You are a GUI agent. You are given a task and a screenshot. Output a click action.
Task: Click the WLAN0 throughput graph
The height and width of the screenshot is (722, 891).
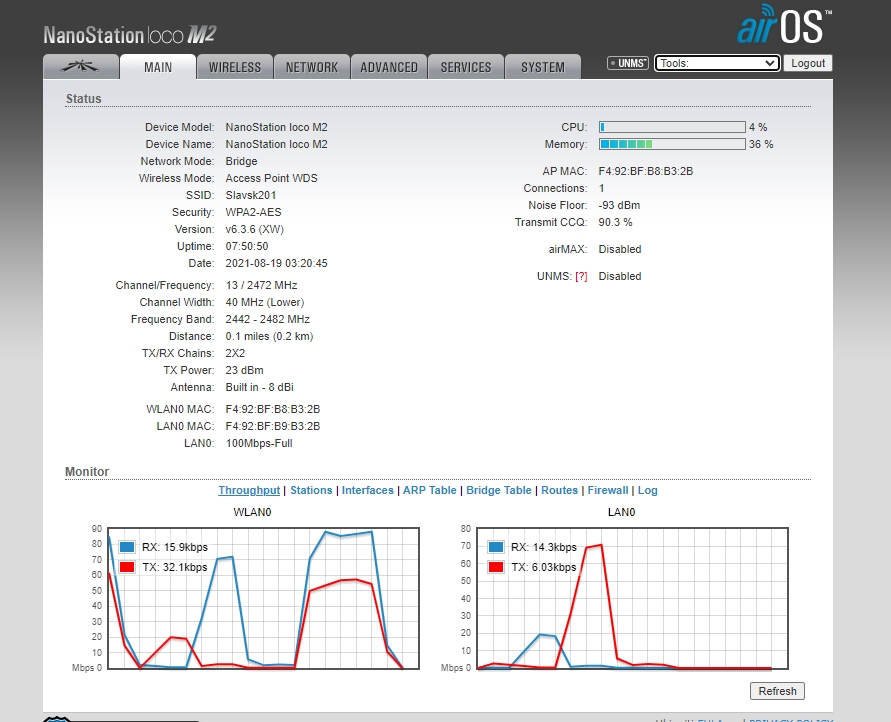click(263, 598)
